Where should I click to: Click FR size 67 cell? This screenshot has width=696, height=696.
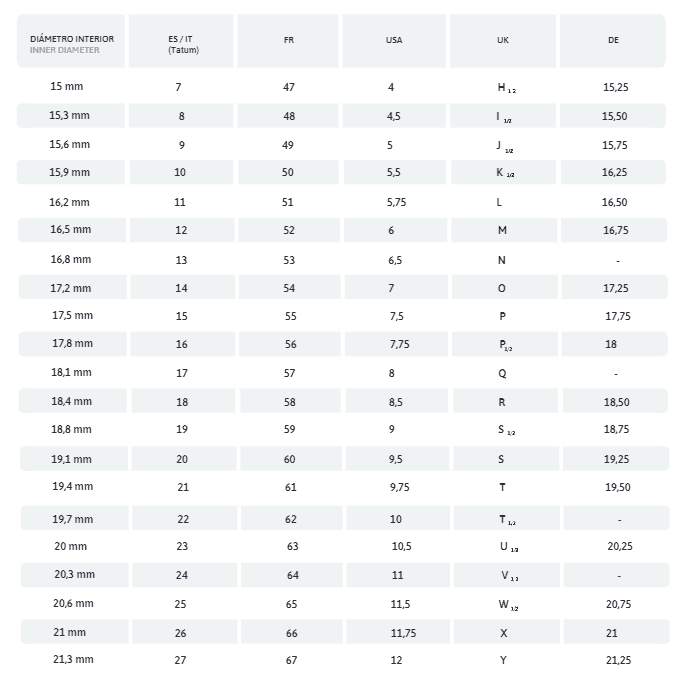click(x=292, y=660)
